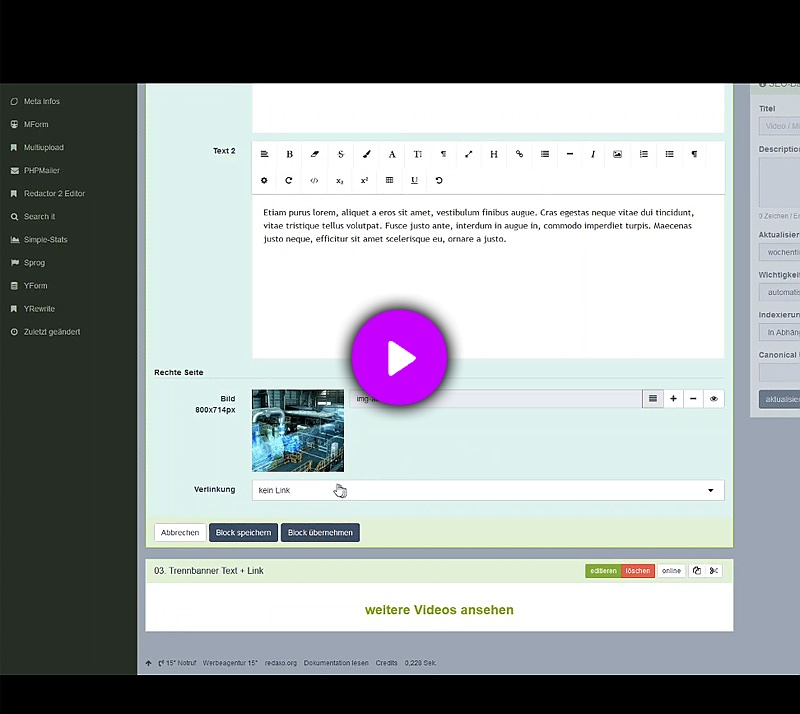Click the scissors cut icon on Trennbanner block
This screenshot has height=714, width=800.
click(x=714, y=571)
